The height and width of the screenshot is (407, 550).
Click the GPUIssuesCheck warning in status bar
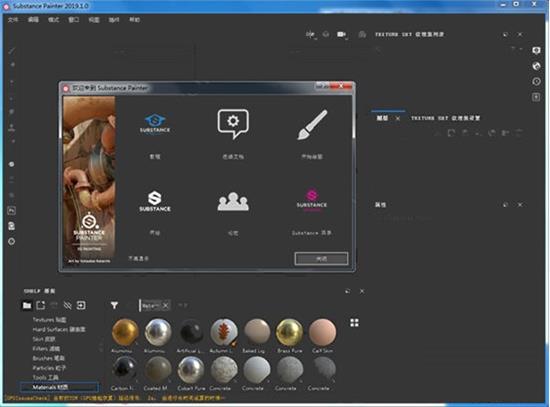pyautogui.click(x=114, y=398)
